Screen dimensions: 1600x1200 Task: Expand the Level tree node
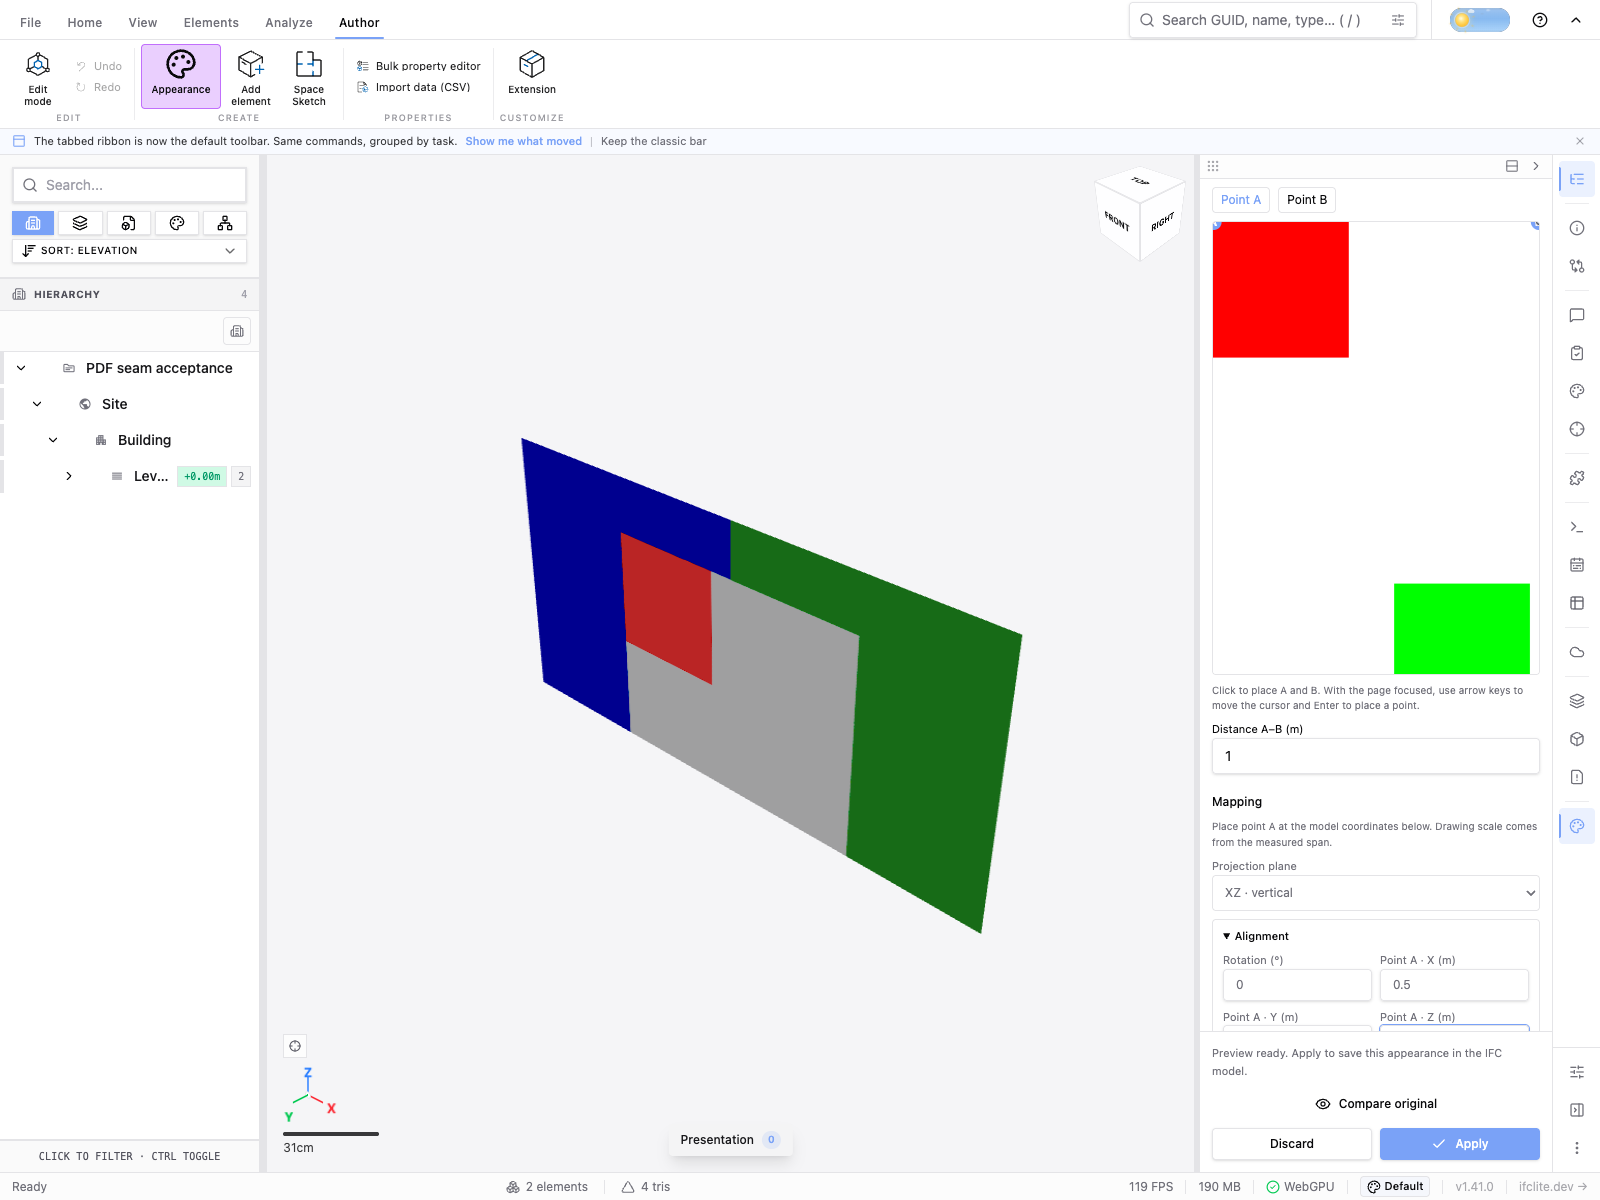pyautogui.click(x=69, y=476)
